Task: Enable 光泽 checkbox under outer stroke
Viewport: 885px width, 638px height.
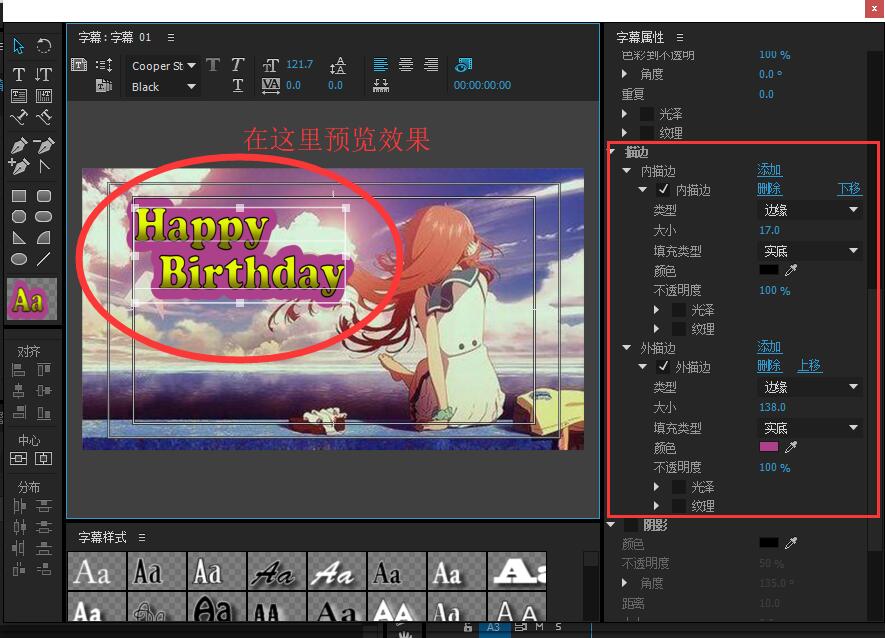Action: click(x=679, y=487)
